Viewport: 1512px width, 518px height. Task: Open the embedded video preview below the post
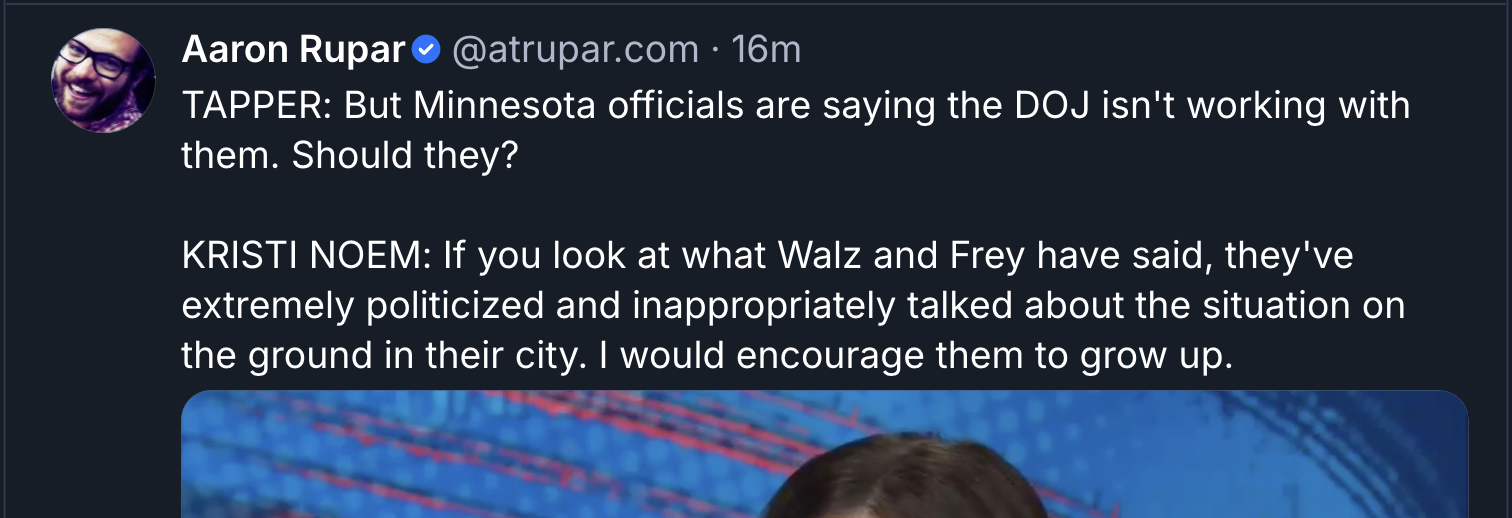[x=824, y=454]
